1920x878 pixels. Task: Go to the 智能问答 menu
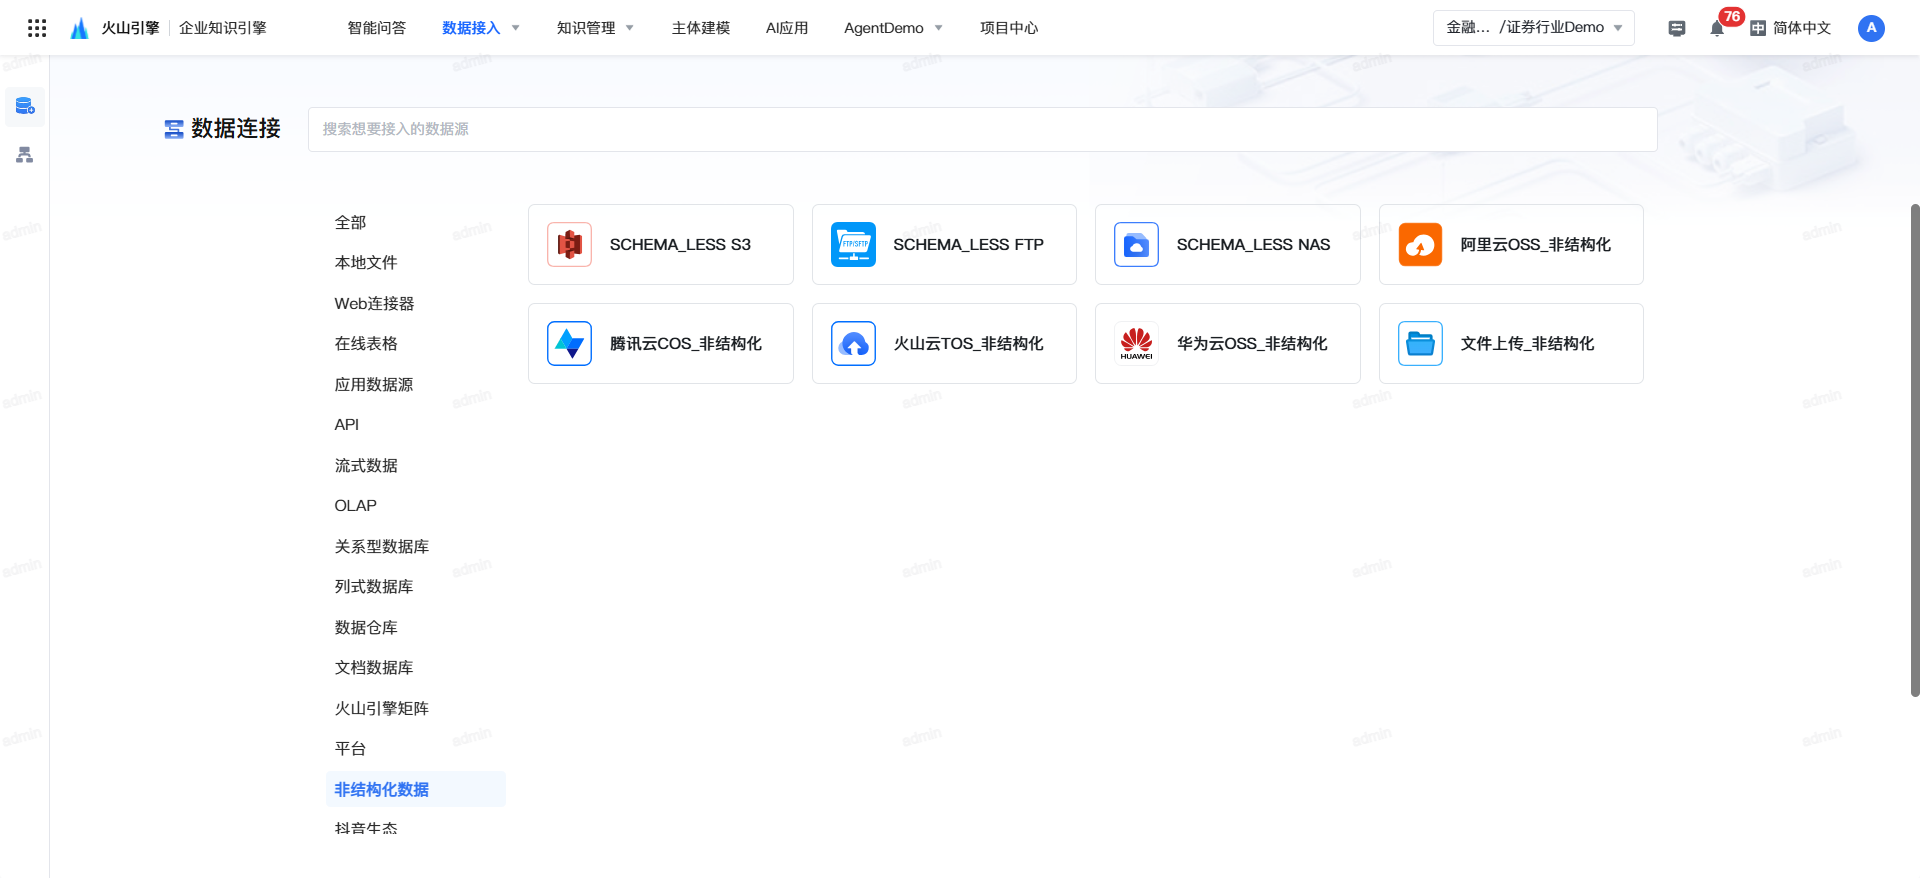point(377,28)
